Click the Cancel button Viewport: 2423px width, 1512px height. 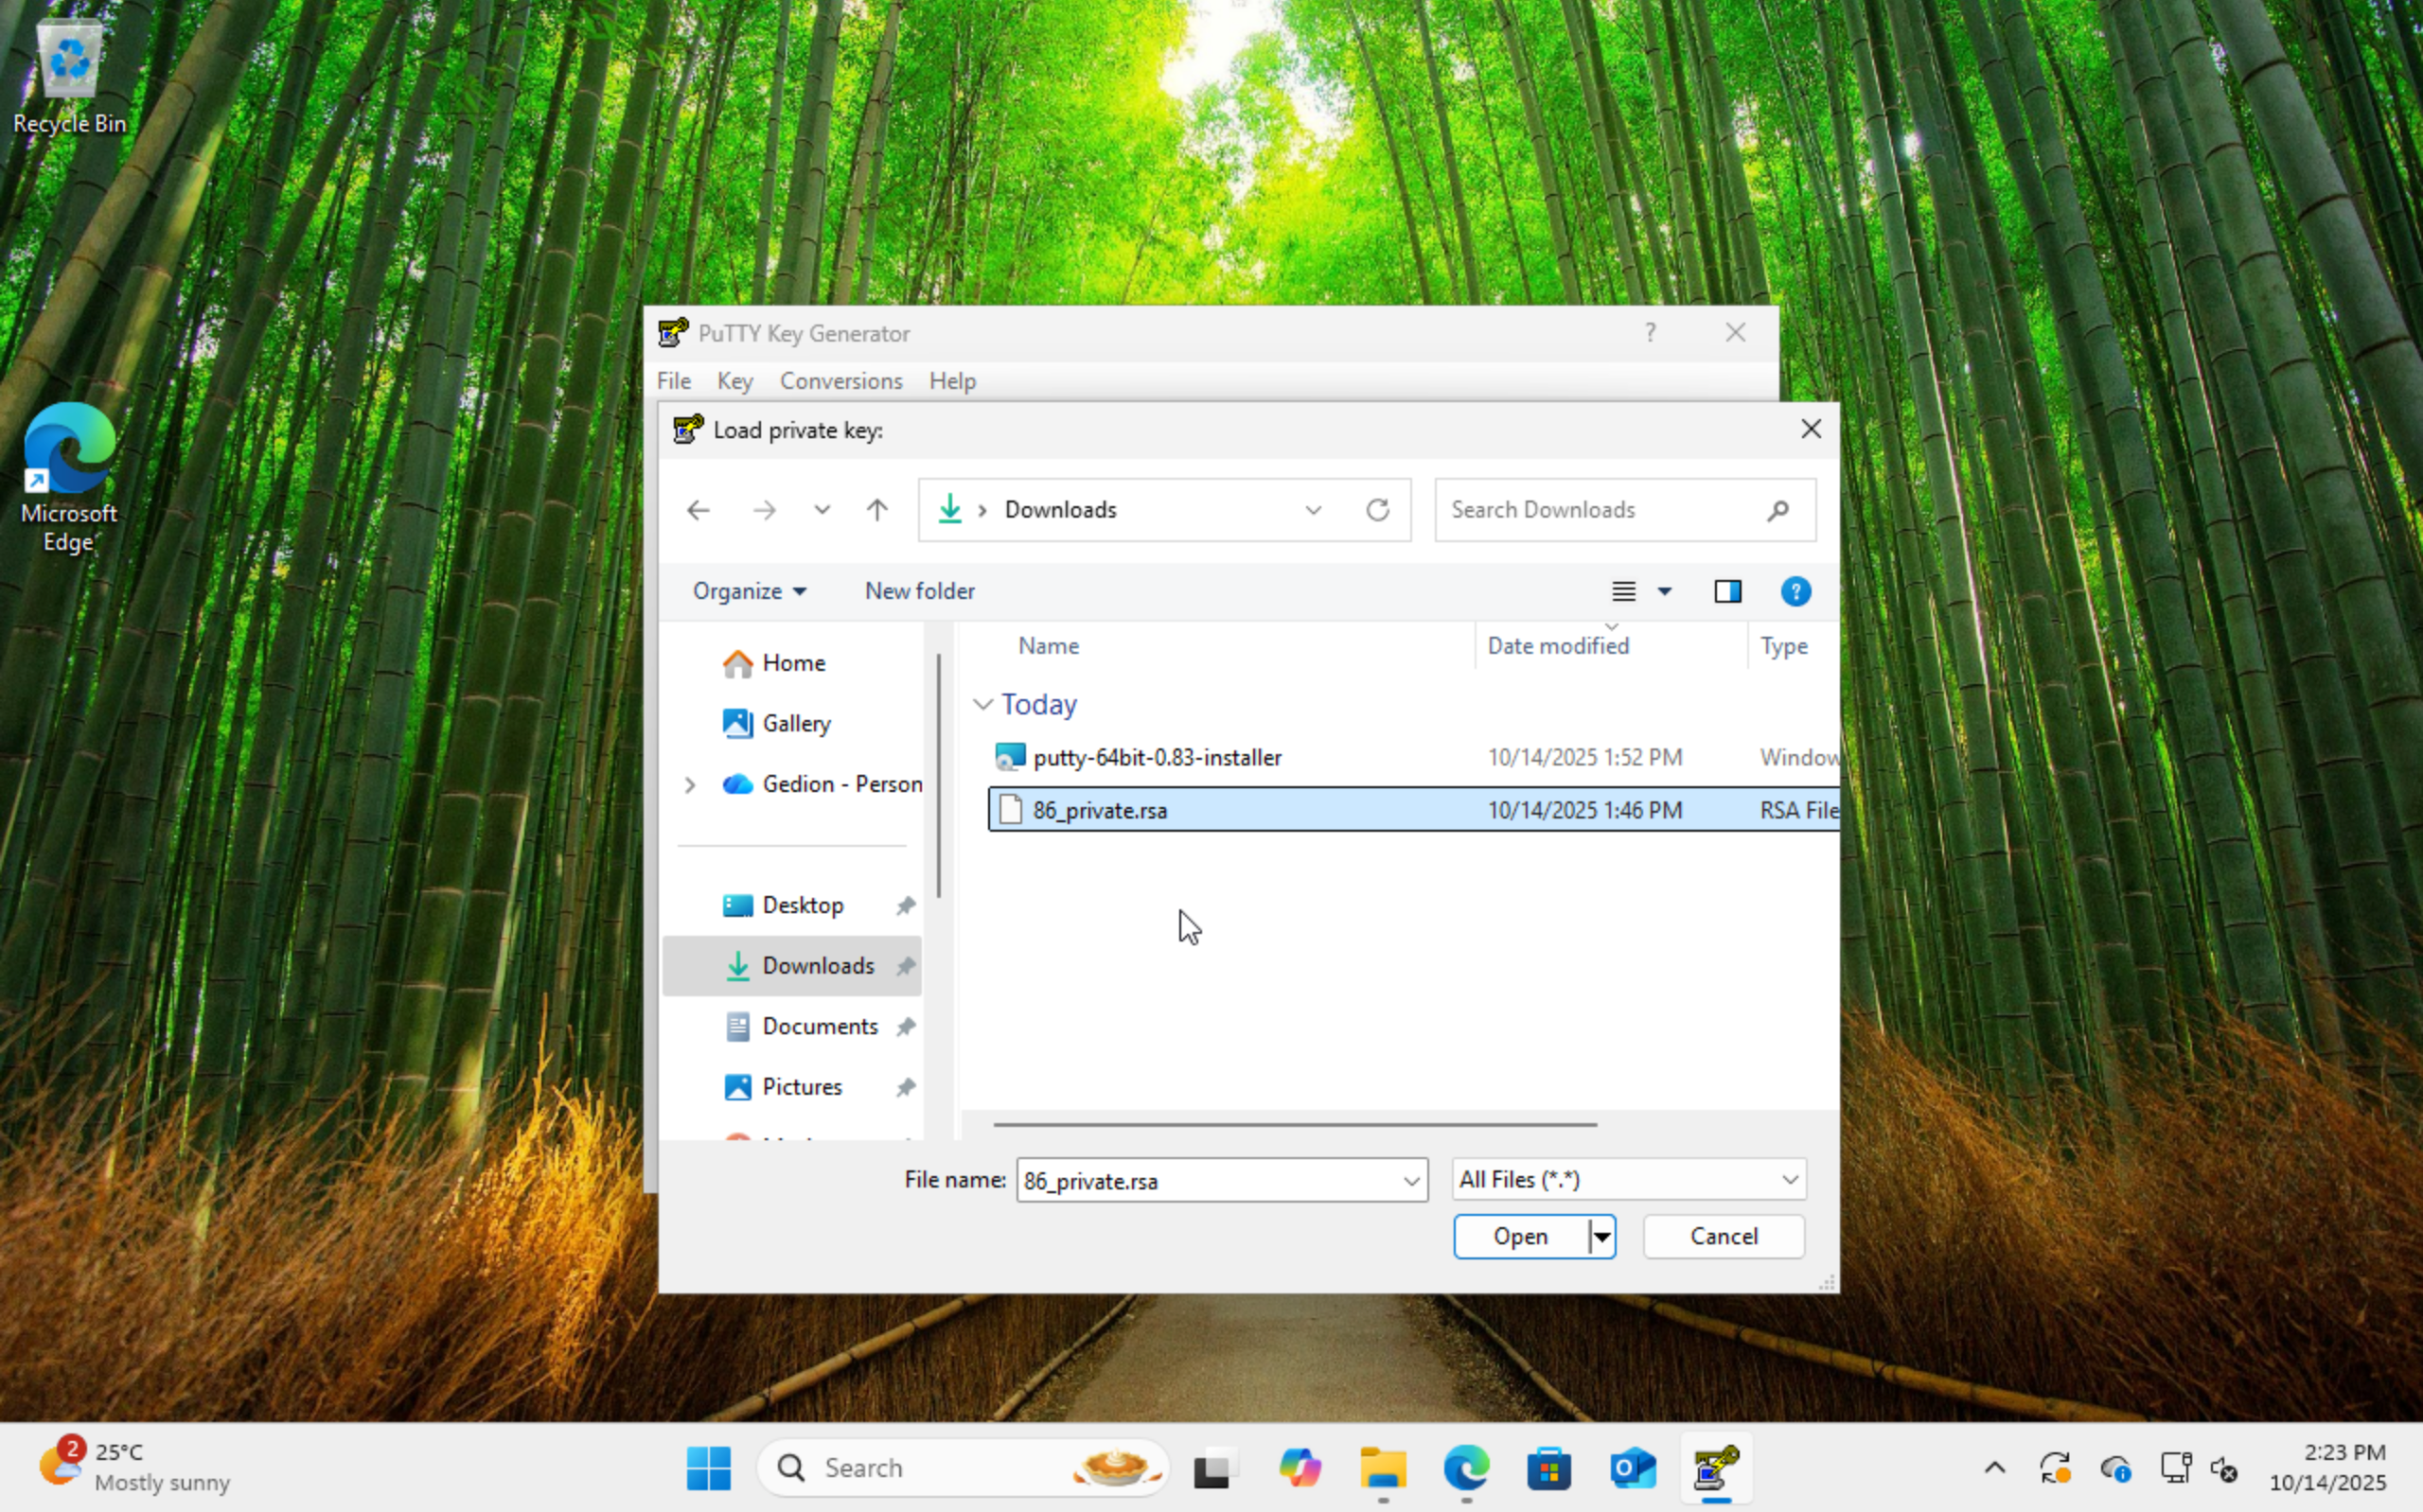1723,1236
